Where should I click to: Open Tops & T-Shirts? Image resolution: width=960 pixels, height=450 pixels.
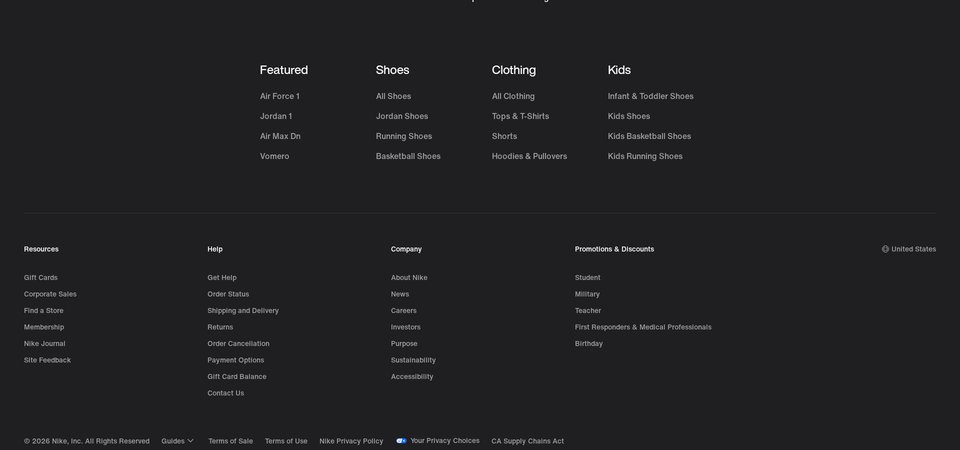pos(520,116)
